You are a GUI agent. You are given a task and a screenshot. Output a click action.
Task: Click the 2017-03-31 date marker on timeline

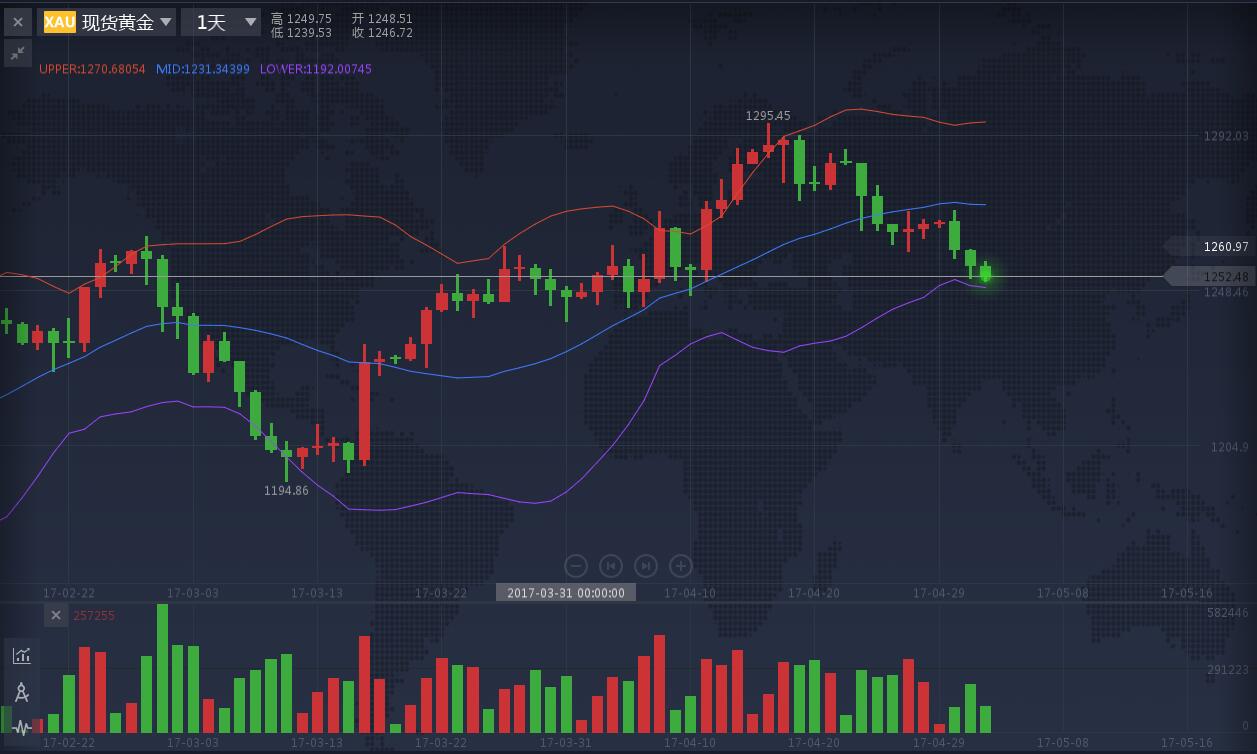point(566,593)
